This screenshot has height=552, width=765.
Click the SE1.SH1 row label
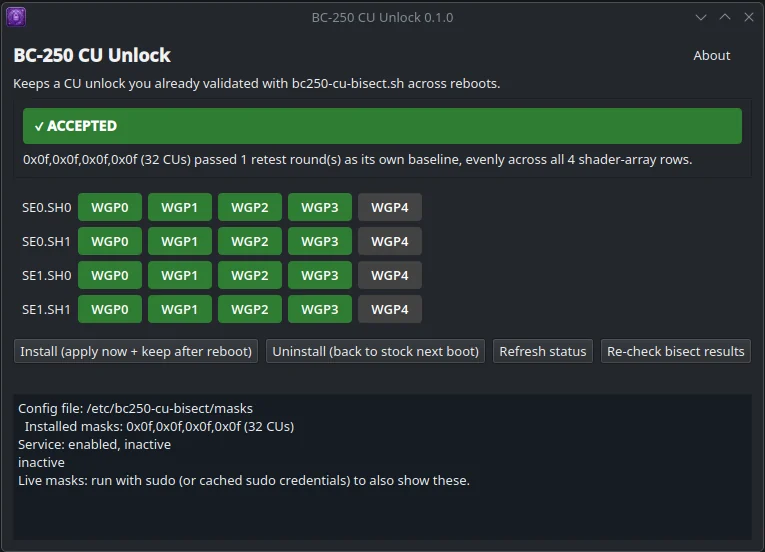click(x=46, y=309)
